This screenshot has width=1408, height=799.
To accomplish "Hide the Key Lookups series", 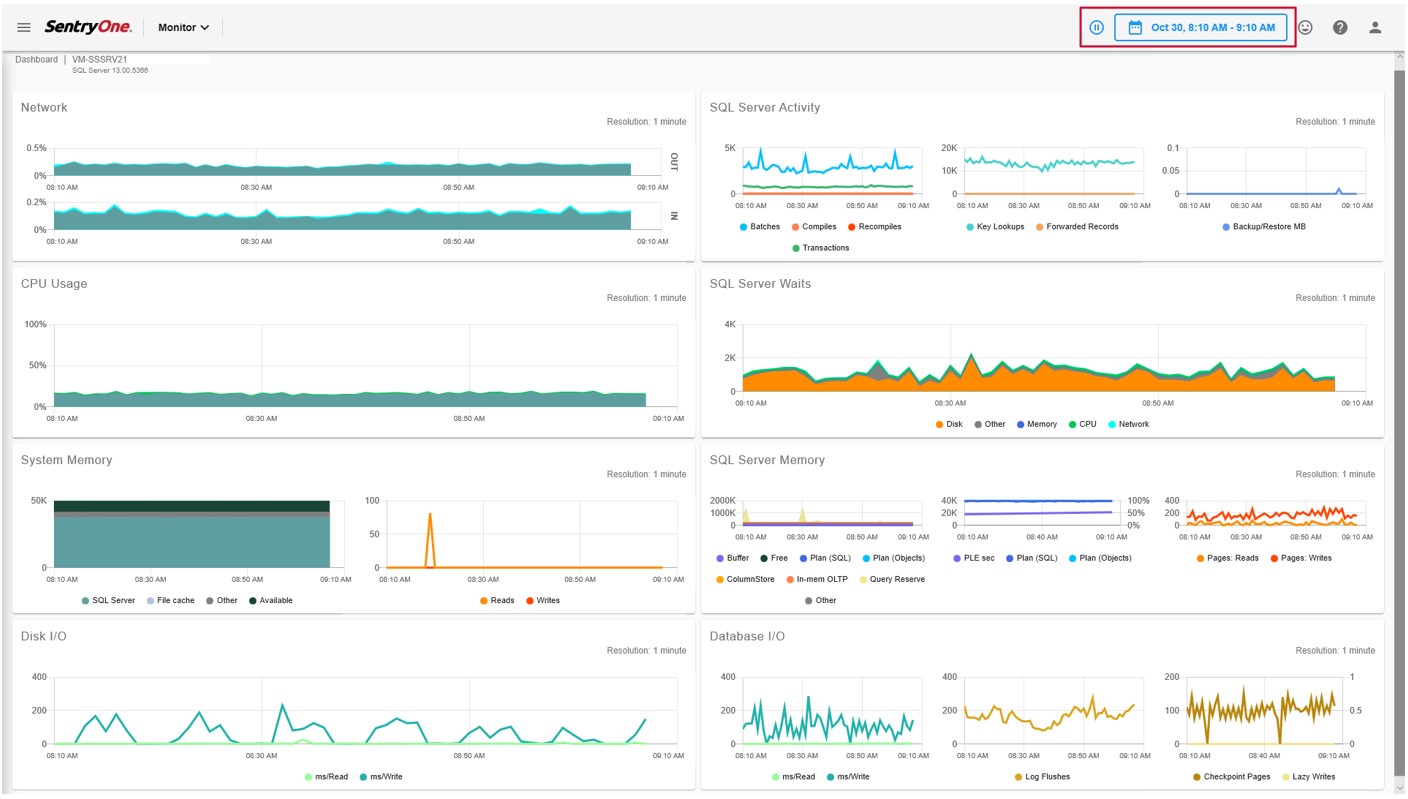I will (x=995, y=227).
